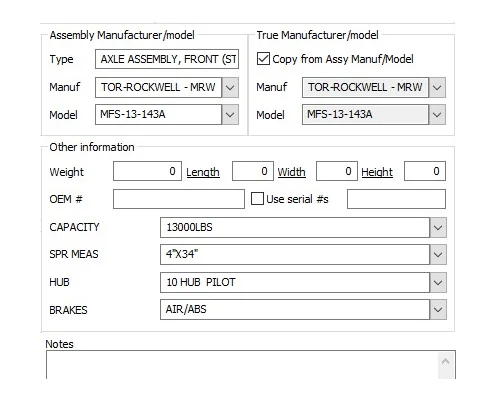
Task: Open the True Model dropdown arrow
Action: pyautogui.click(x=437, y=115)
